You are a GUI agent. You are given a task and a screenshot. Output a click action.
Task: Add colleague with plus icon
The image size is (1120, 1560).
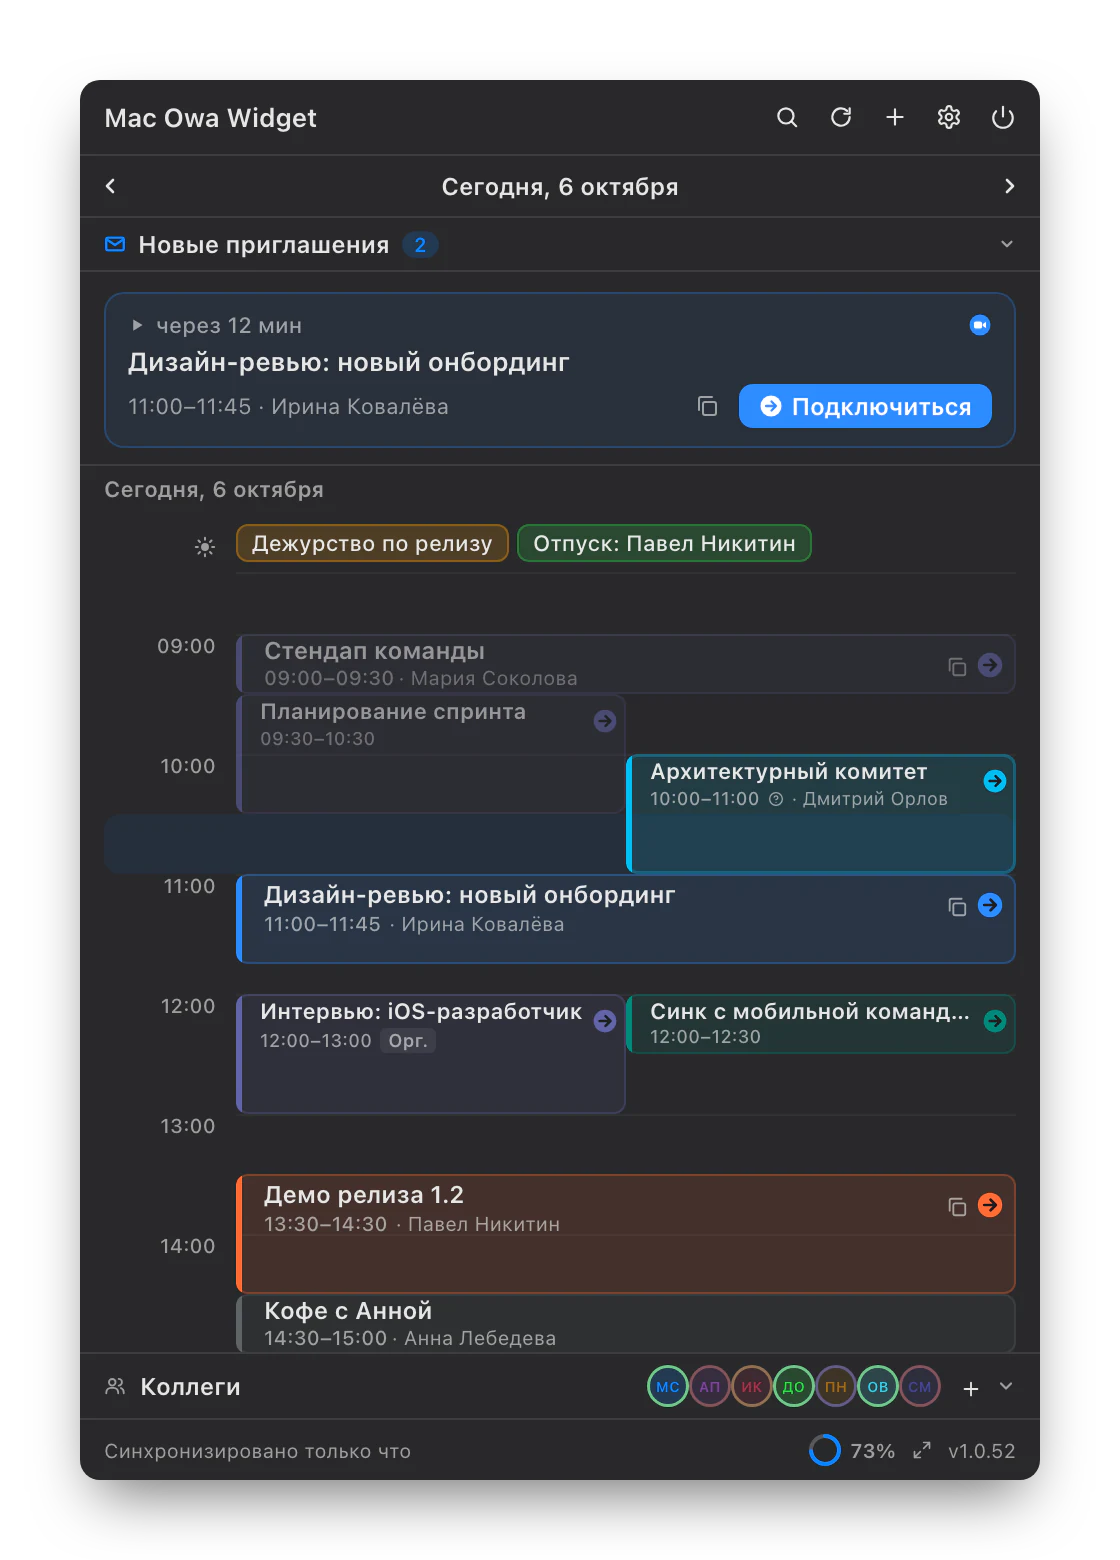(x=971, y=1388)
